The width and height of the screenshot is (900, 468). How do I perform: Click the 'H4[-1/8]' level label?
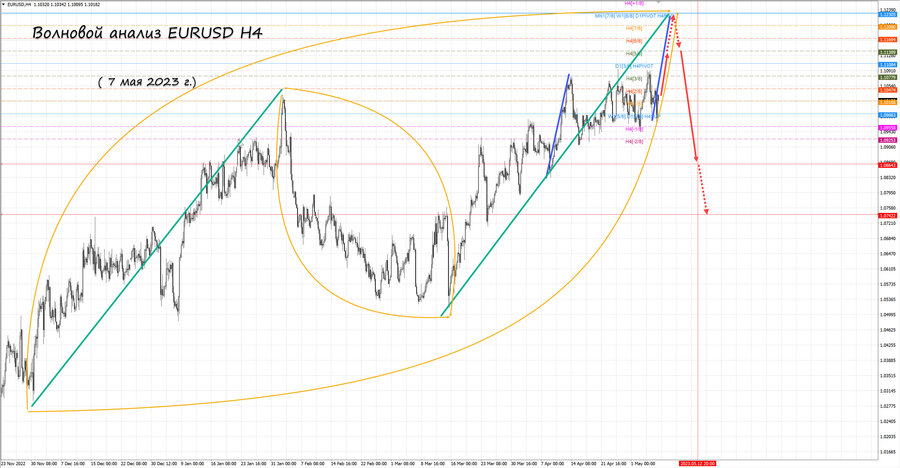634,129
